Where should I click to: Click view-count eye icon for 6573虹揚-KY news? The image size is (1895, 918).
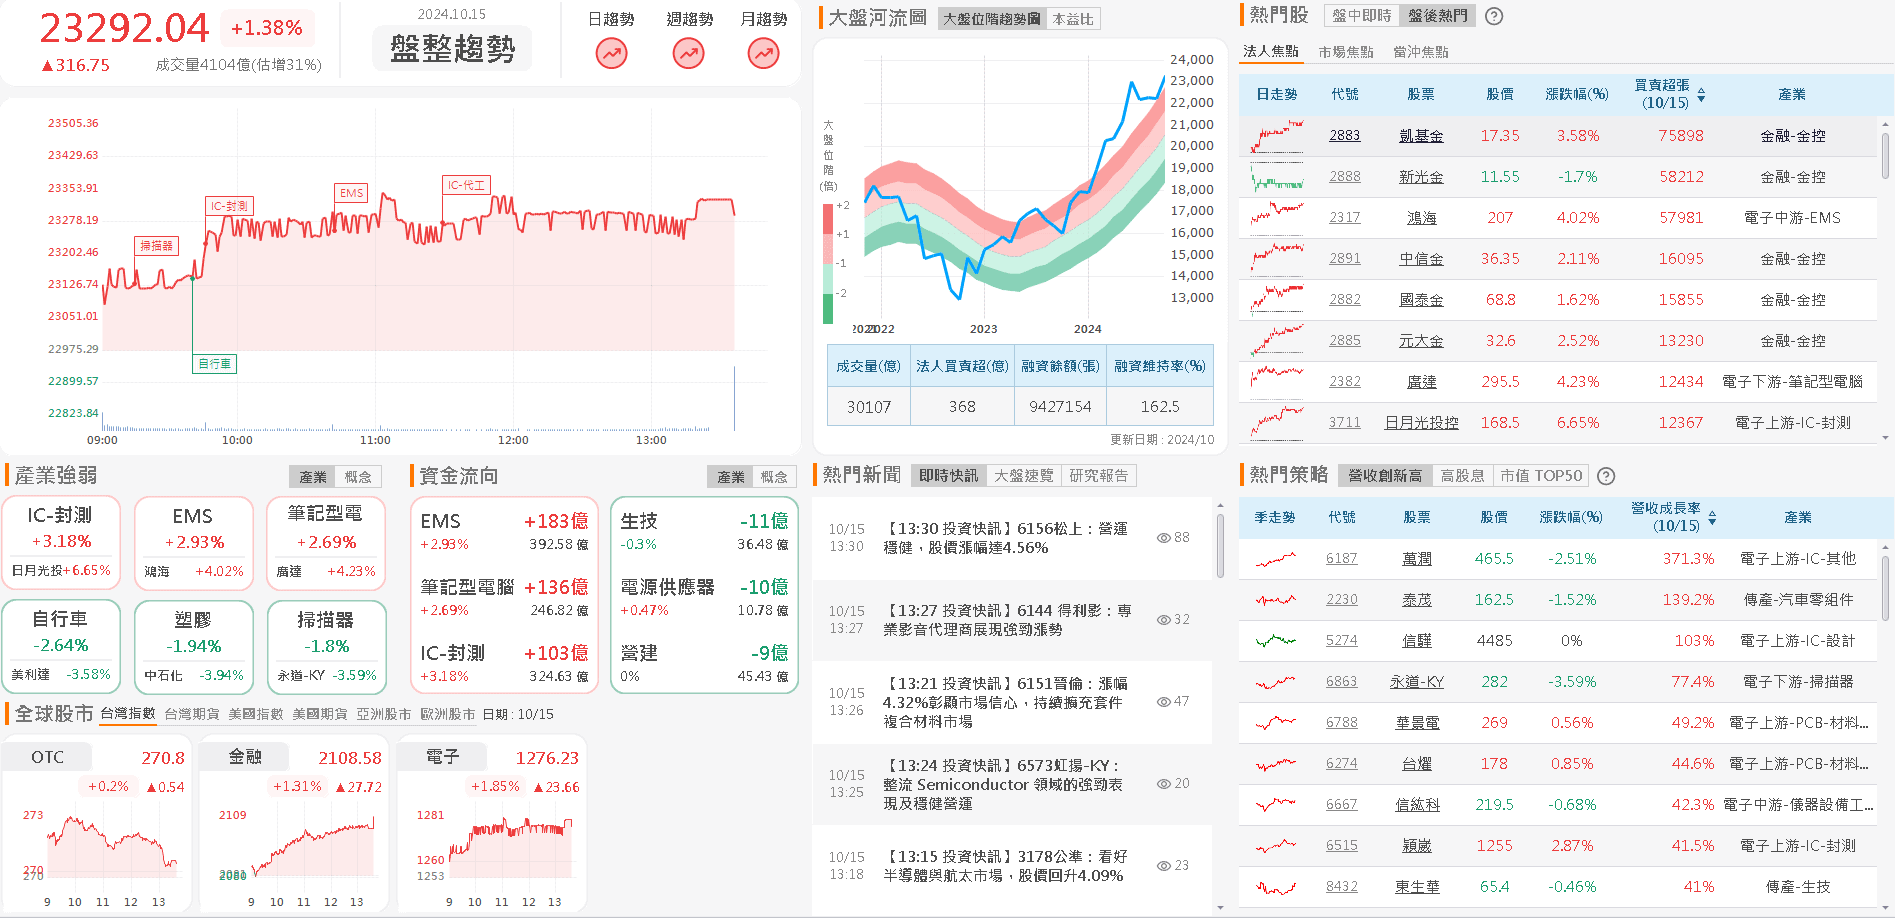1164,784
